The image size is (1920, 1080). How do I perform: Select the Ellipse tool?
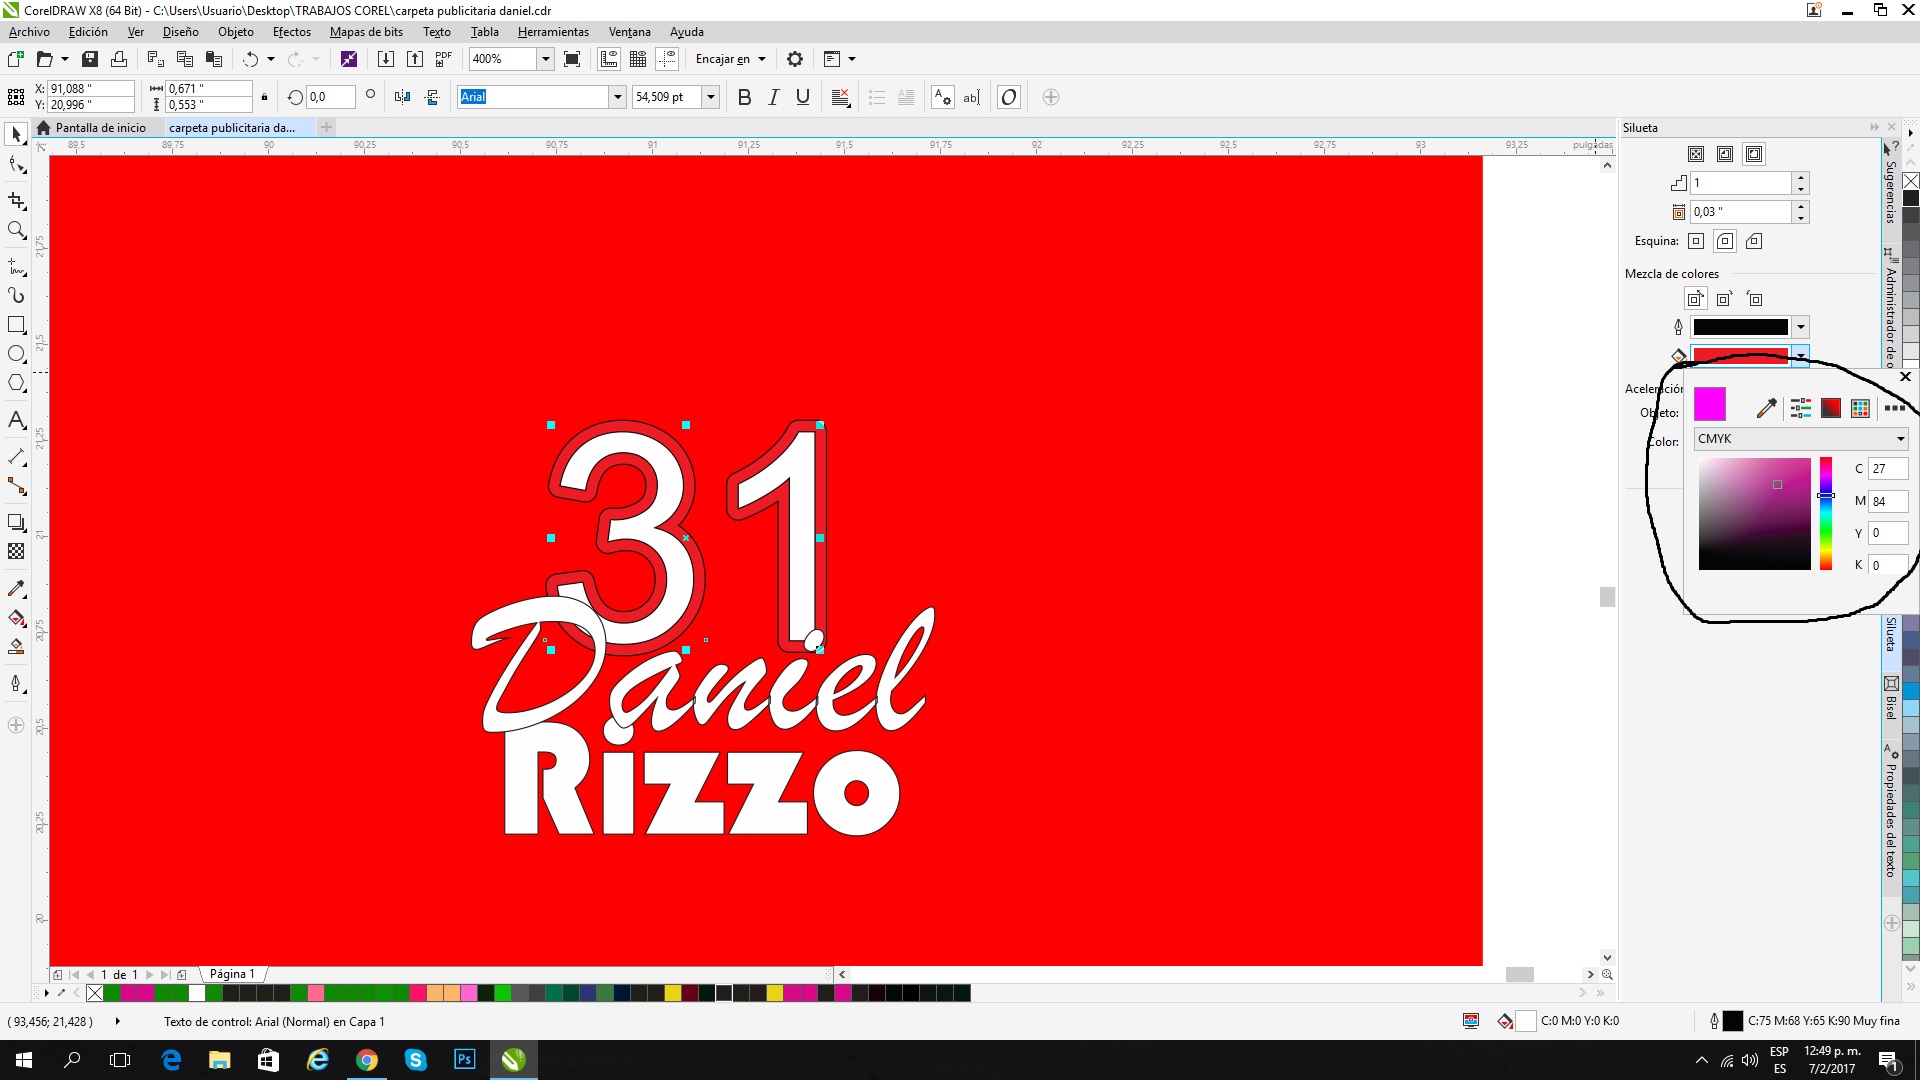16,354
